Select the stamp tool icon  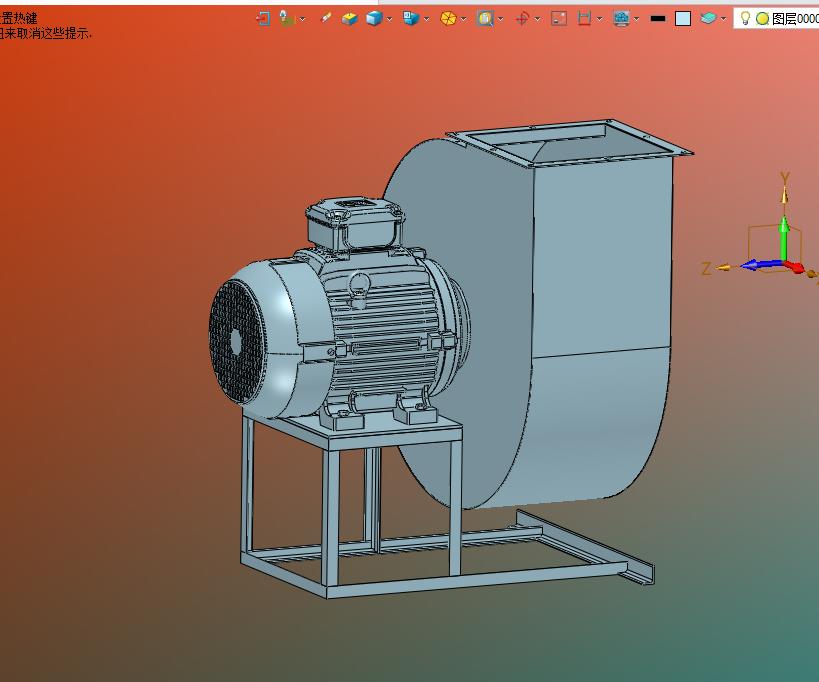pyautogui.click(x=287, y=18)
